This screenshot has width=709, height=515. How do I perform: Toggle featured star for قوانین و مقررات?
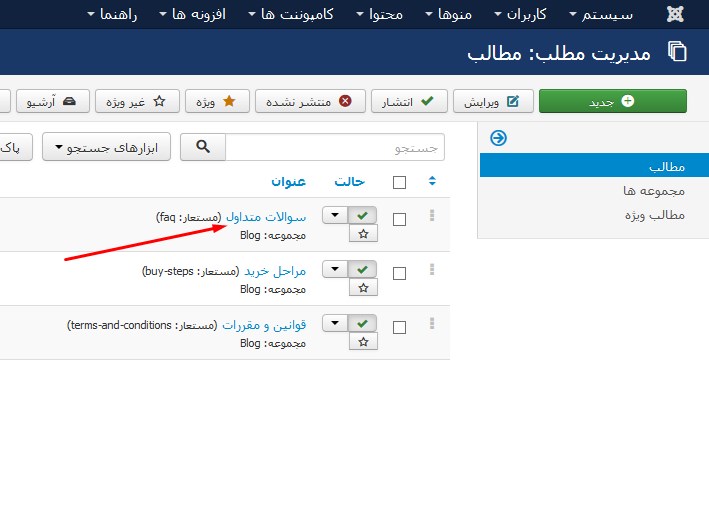[x=364, y=342]
